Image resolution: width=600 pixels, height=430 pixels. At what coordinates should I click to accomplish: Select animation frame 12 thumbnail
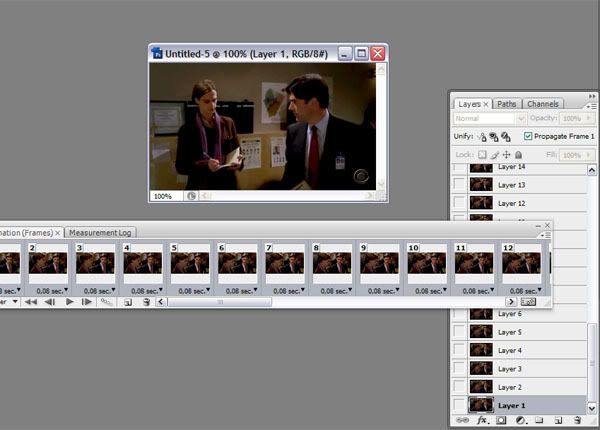point(522,263)
